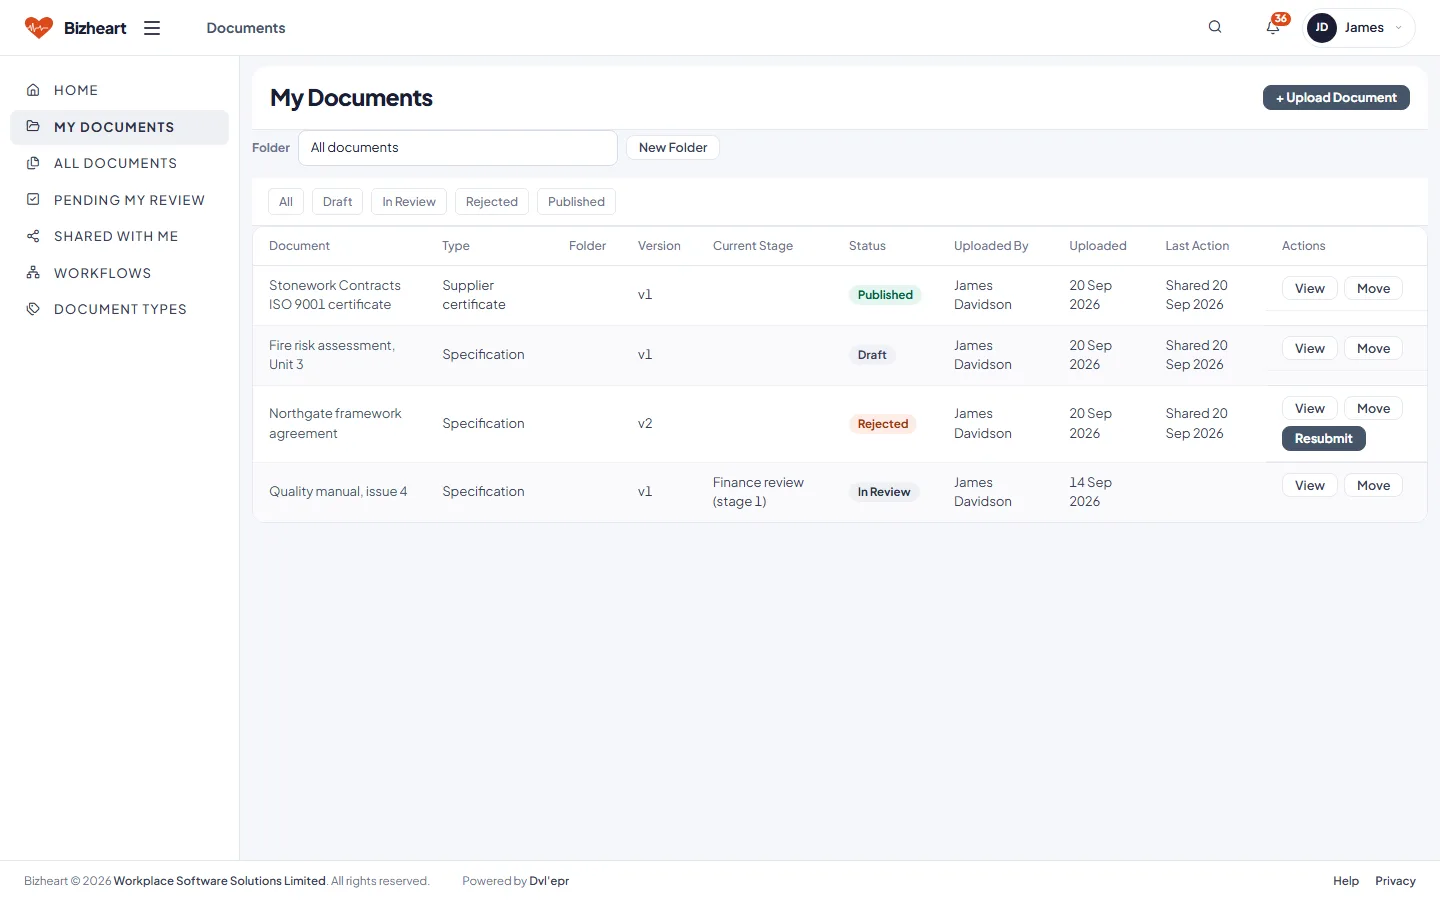Screen dimensions: 1440x900
Task: Click the All Documents copy icon
Action: [33, 163]
